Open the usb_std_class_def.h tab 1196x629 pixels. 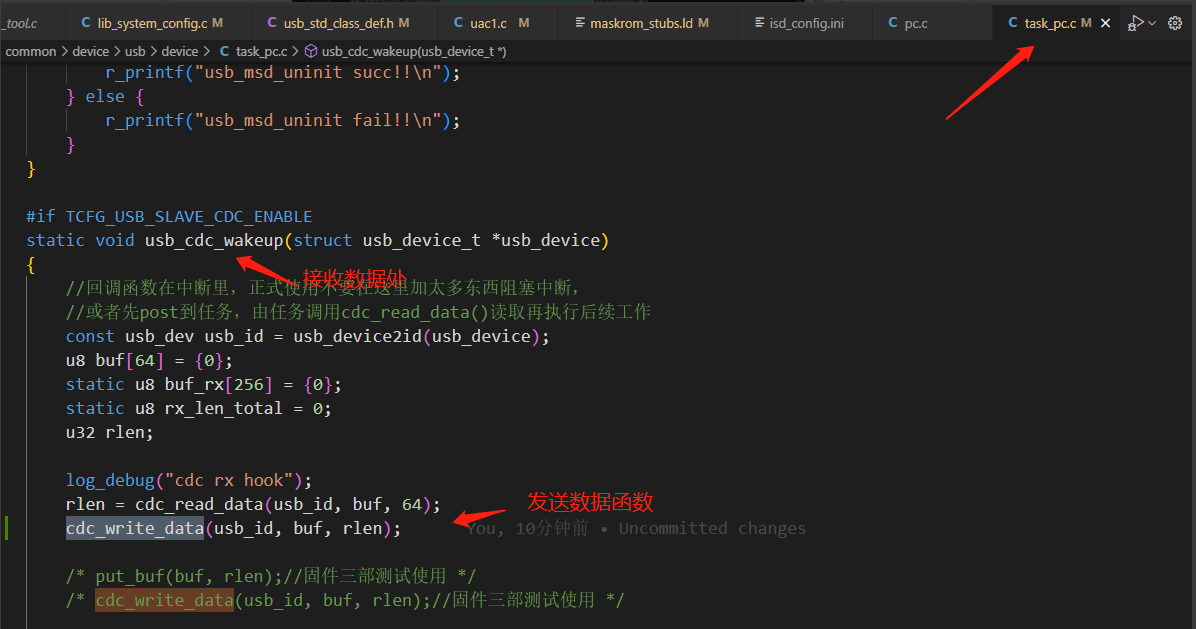338,24
